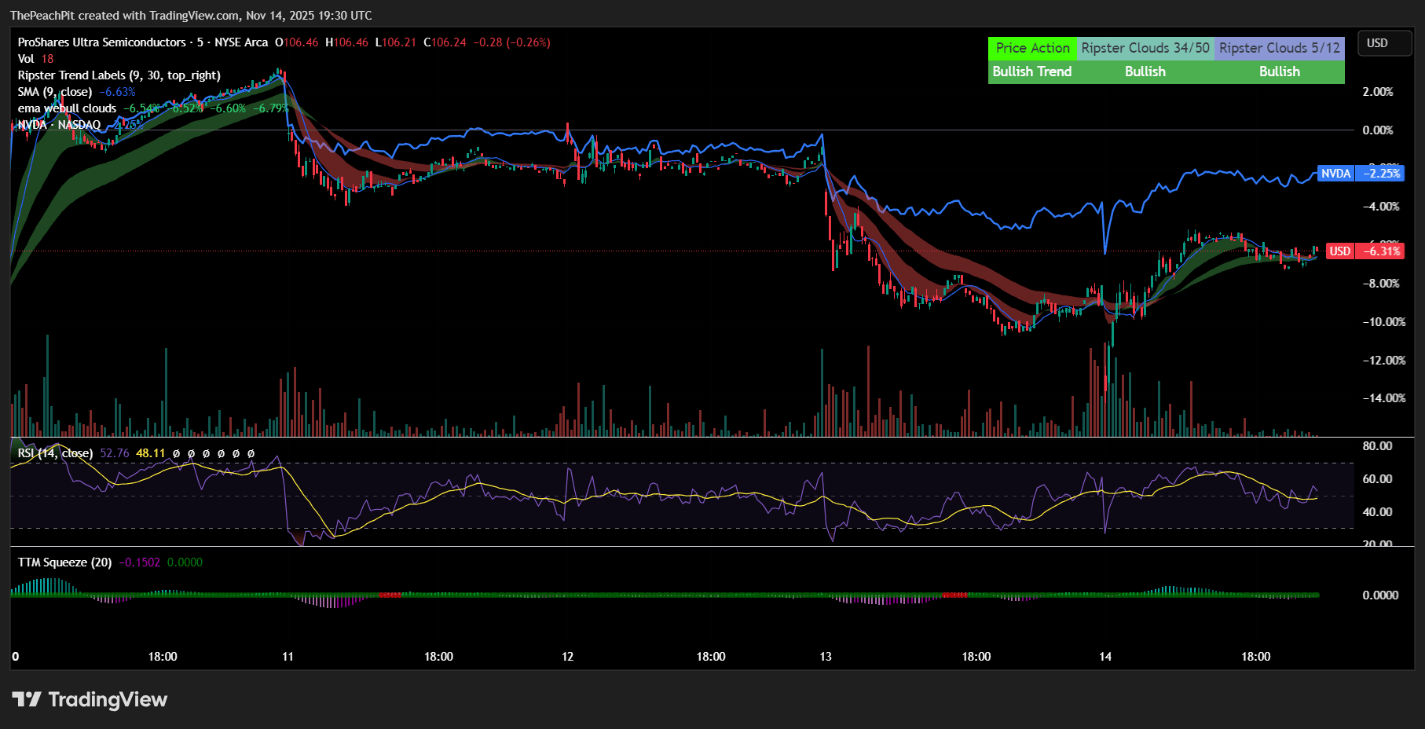This screenshot has height=729, width=1425.
Task: Click the Vol indicator legend label
Action: [27, 59]
